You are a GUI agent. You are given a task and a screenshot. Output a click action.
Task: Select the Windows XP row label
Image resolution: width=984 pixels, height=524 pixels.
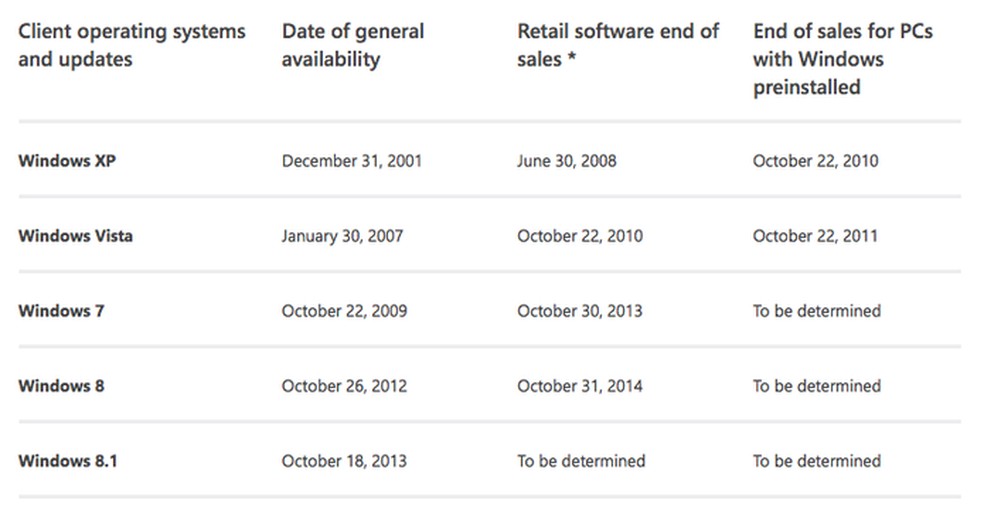coord(67,160)
